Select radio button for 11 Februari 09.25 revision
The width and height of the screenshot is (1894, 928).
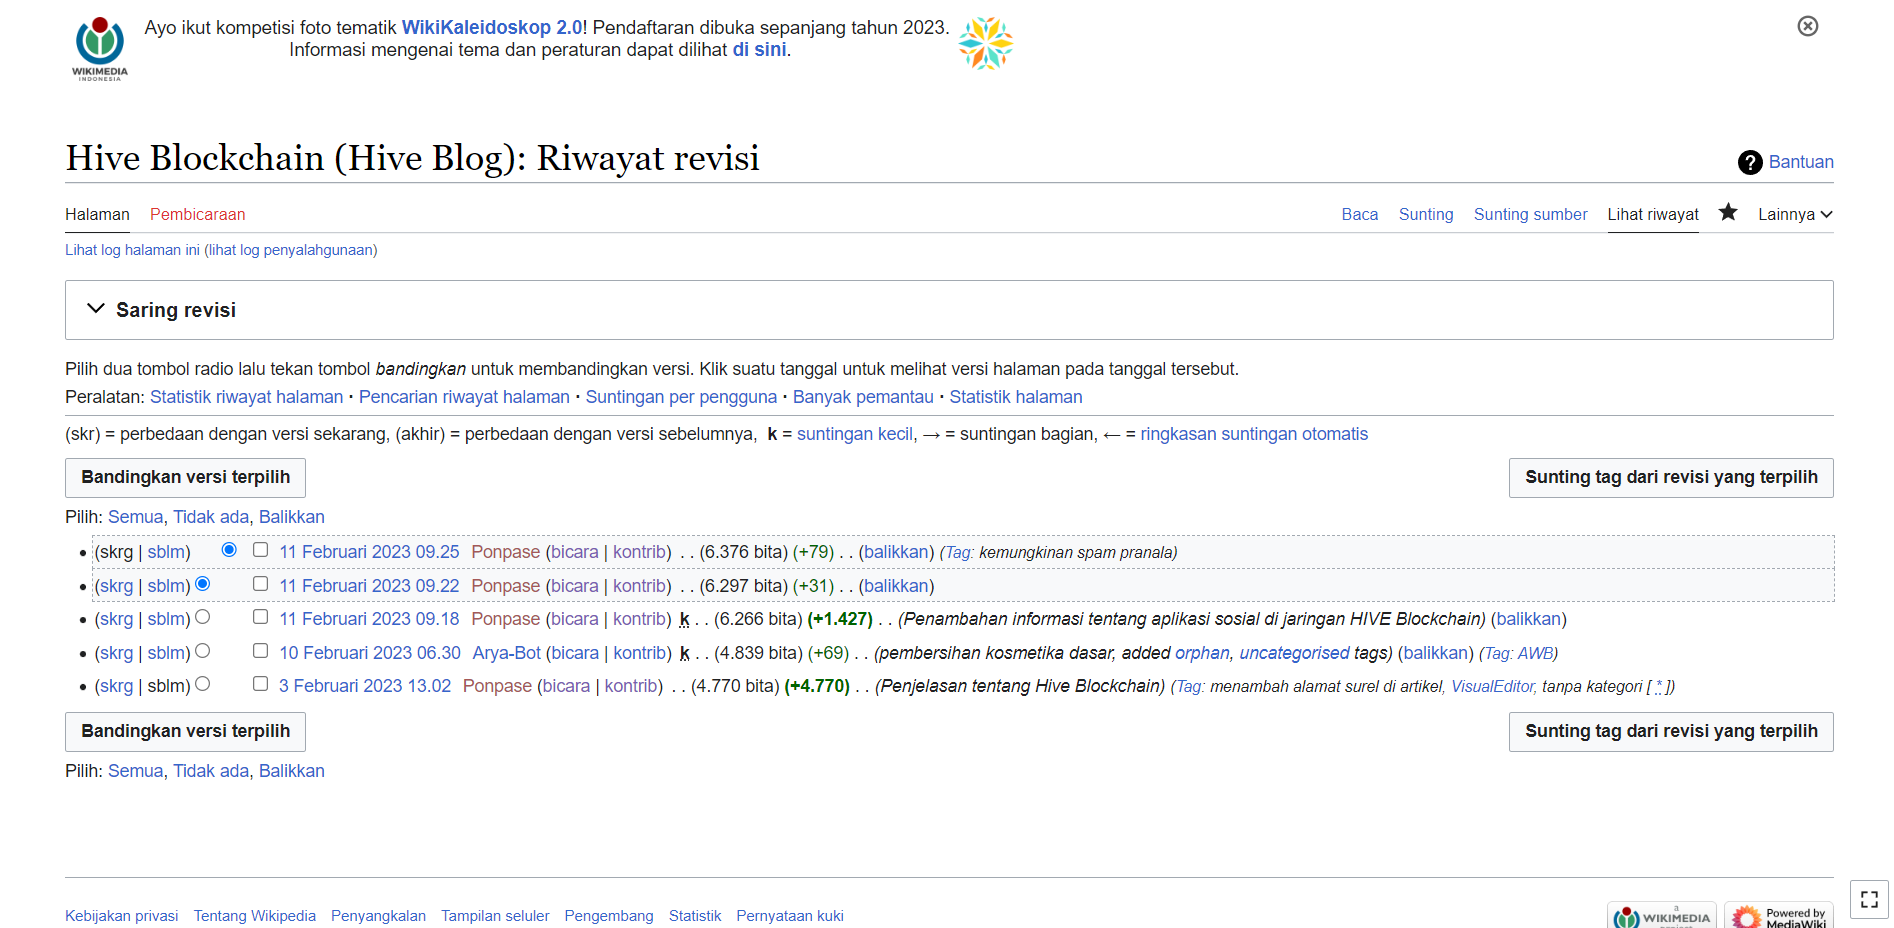[x=229, y=550]
